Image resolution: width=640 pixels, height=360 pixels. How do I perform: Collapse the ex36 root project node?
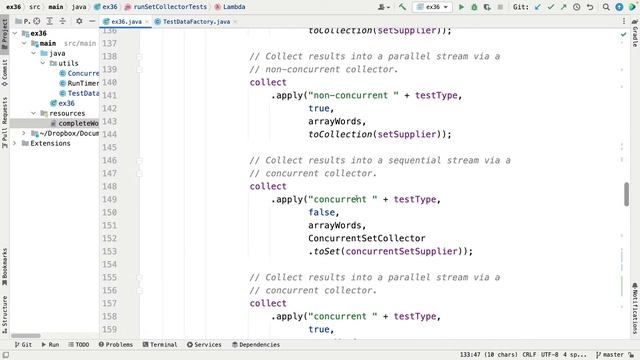click(15, 33)
